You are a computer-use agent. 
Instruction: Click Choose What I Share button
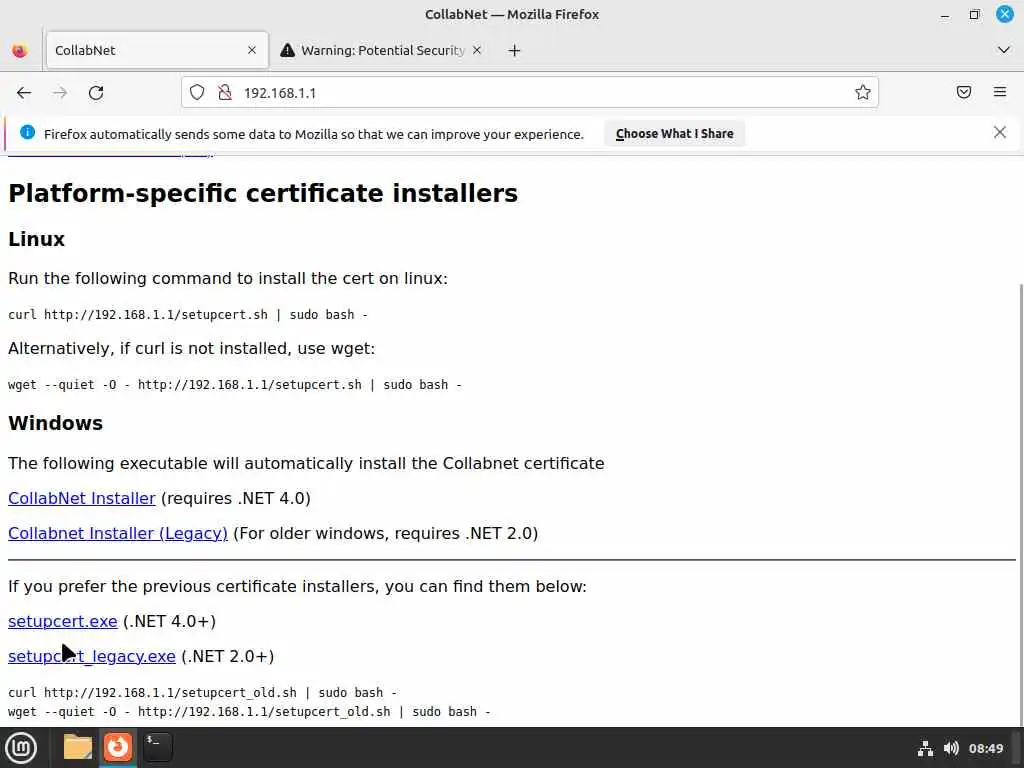tap(674, 133)
